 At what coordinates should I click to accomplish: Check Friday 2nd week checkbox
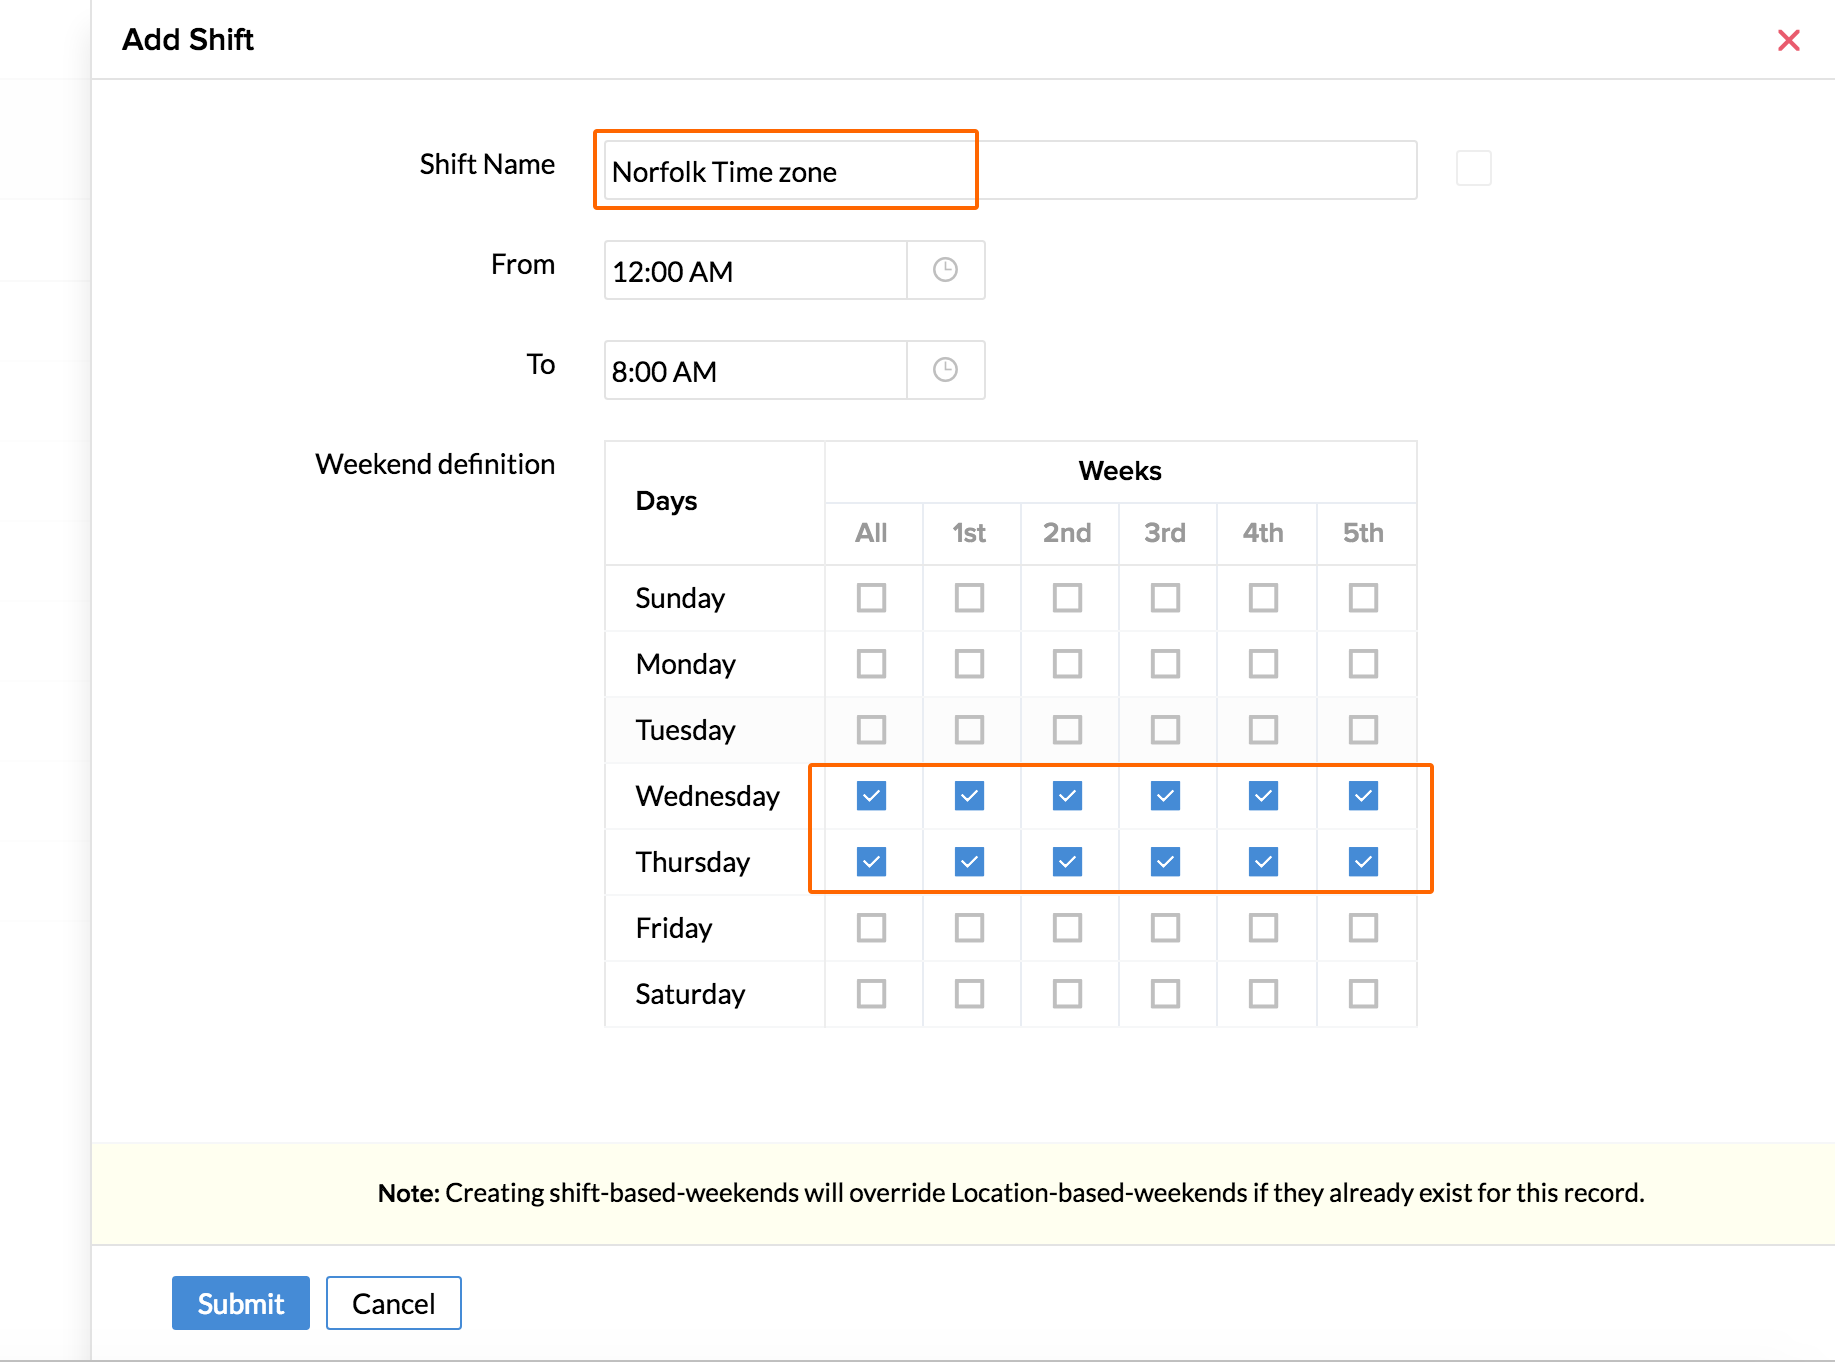click(x=1067, y=928)
